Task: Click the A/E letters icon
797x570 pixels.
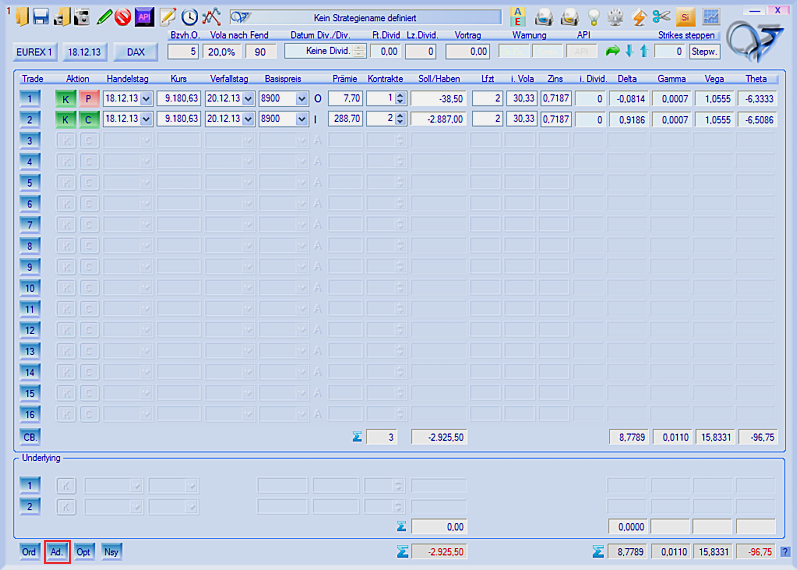Action: (518, 17)
